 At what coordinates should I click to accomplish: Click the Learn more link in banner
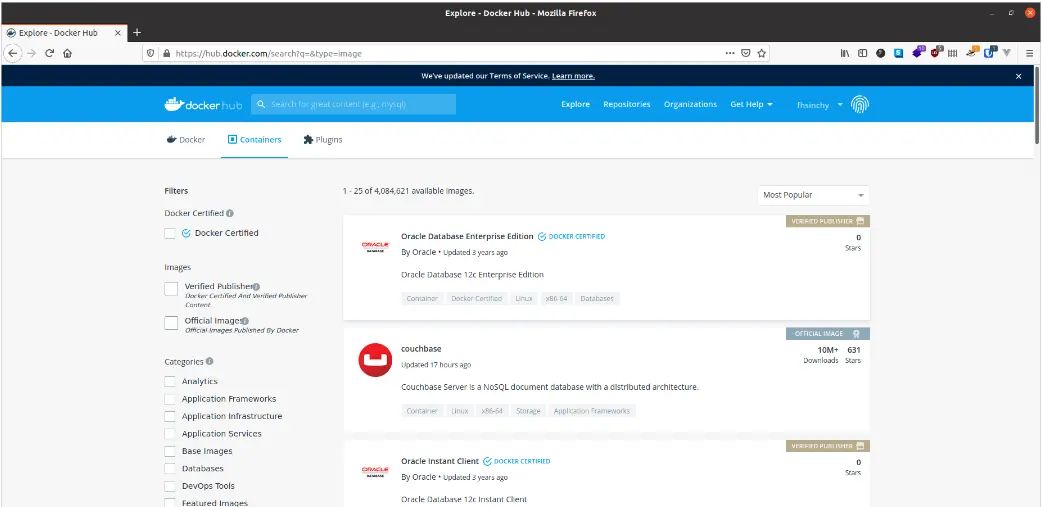573,76
